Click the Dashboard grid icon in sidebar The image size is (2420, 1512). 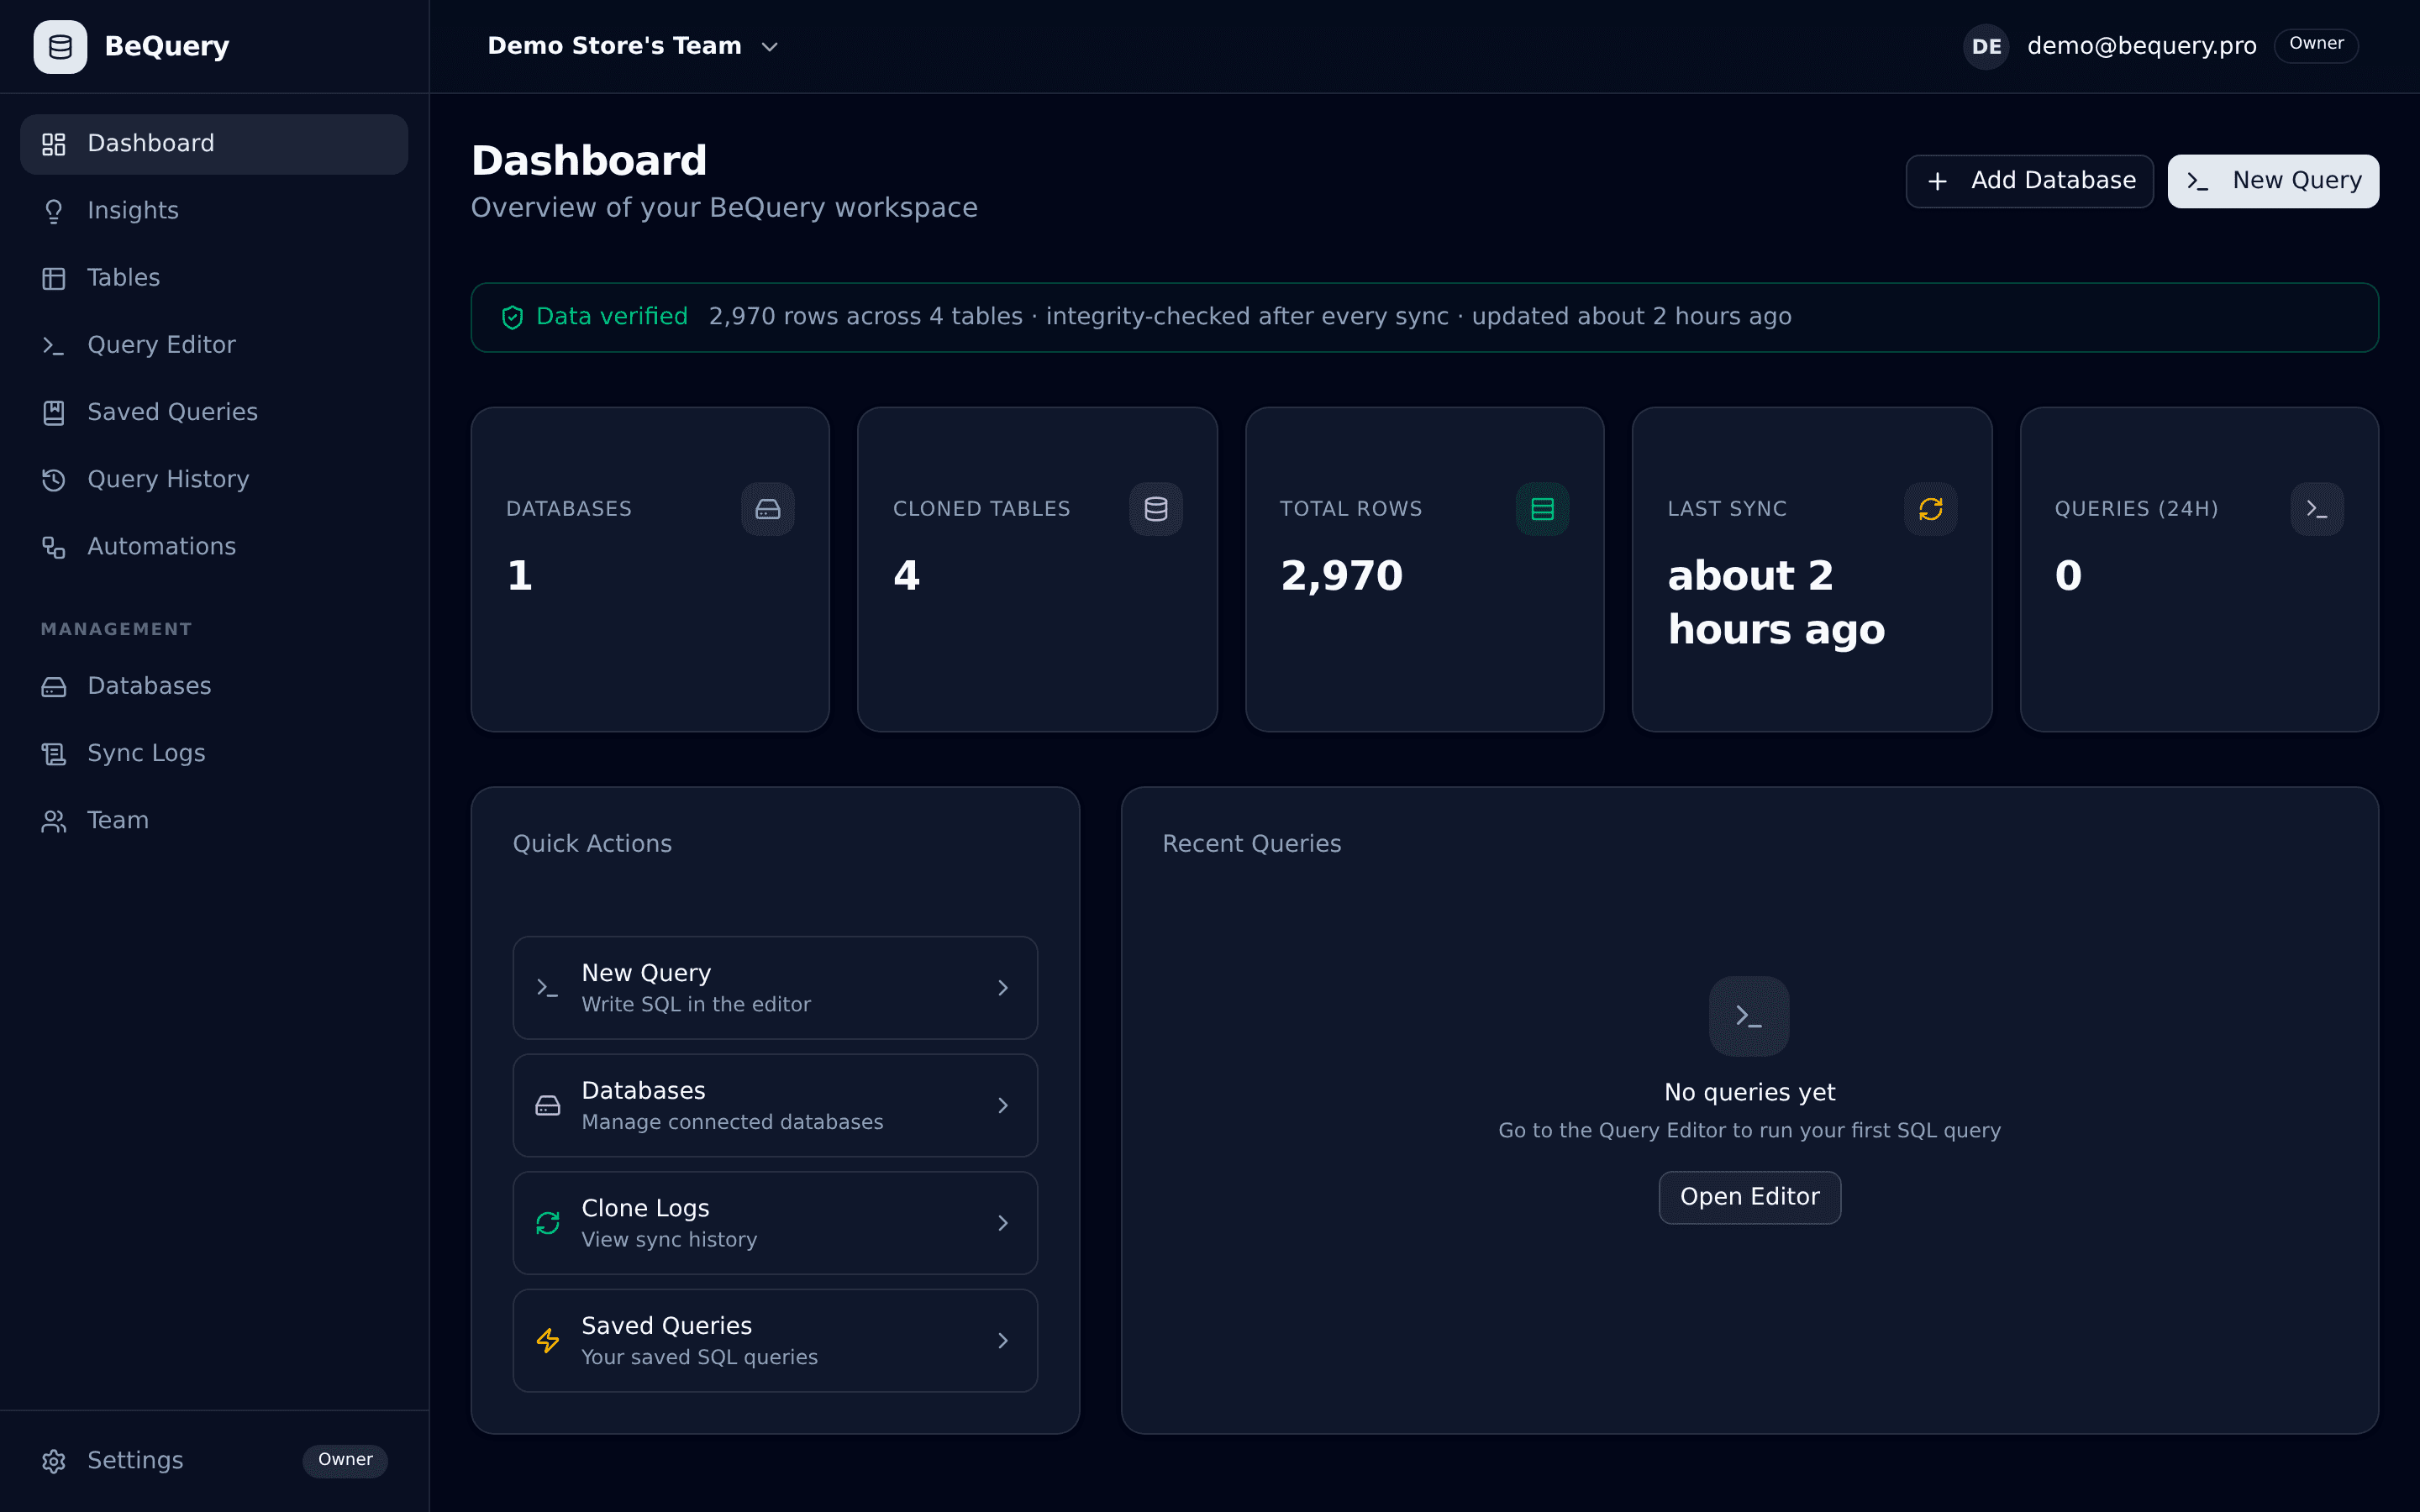[x=54, y=144]
